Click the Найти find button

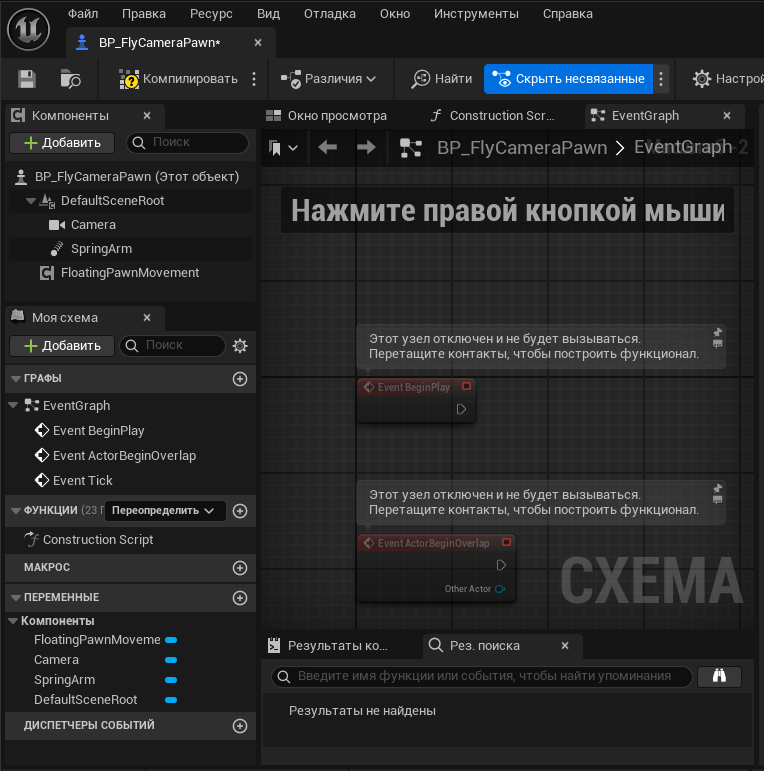click(441, 79)
